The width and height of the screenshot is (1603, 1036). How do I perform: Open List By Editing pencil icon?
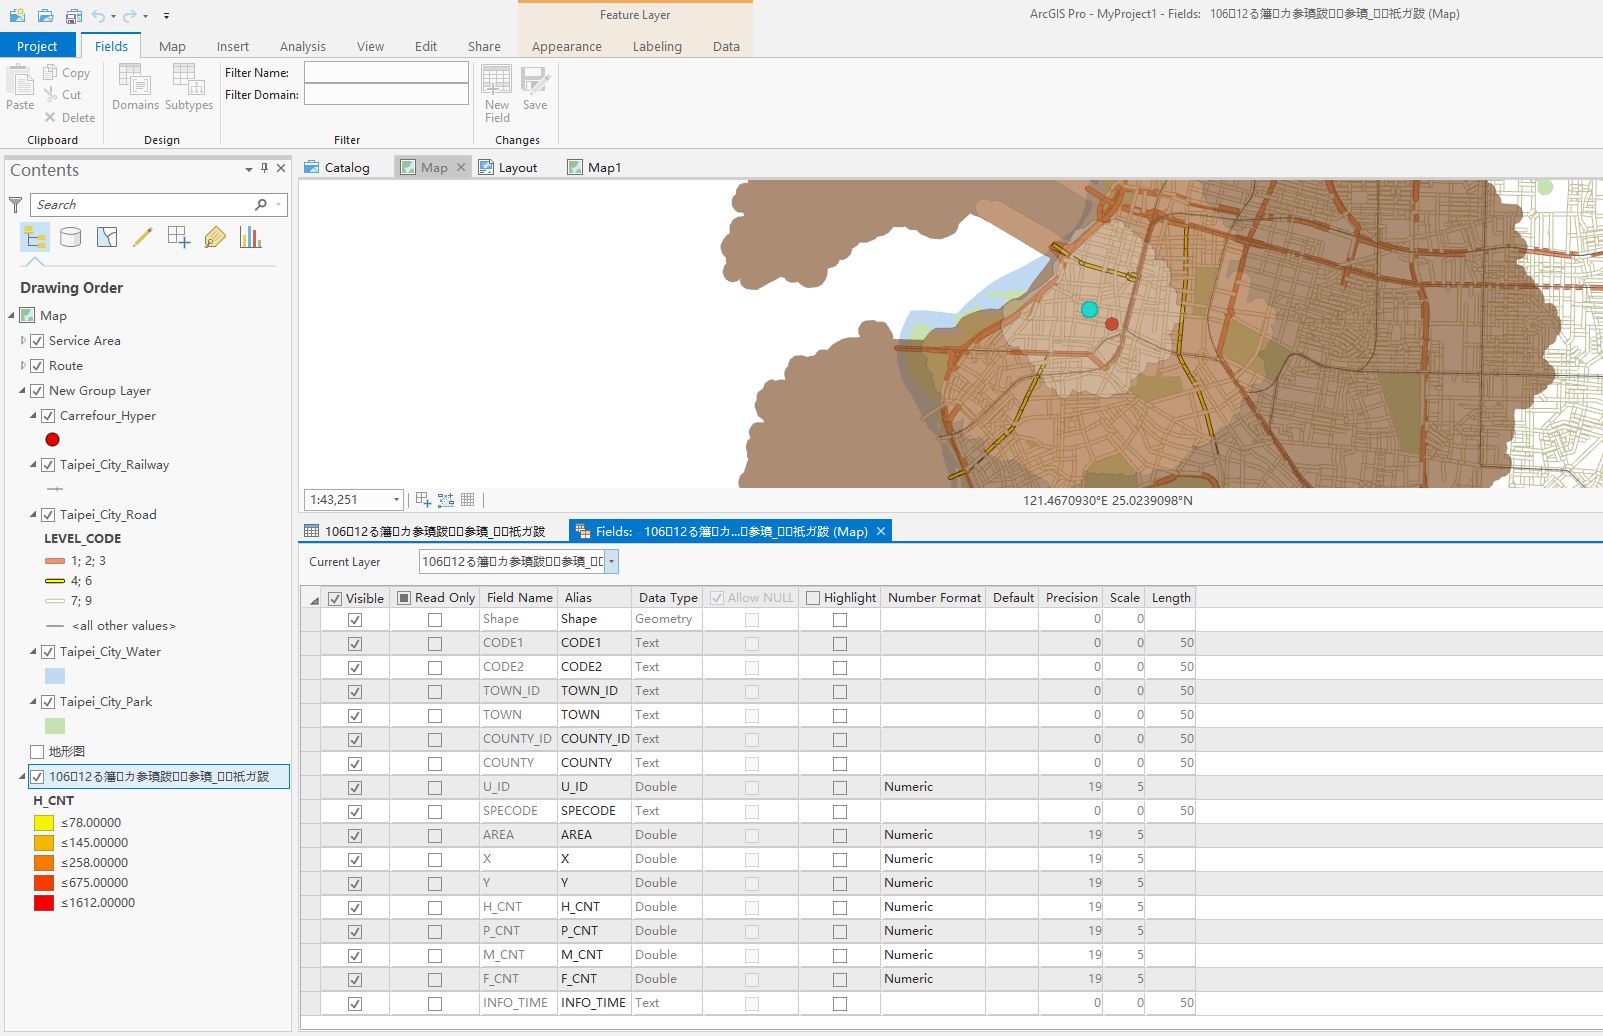(142, 237)
